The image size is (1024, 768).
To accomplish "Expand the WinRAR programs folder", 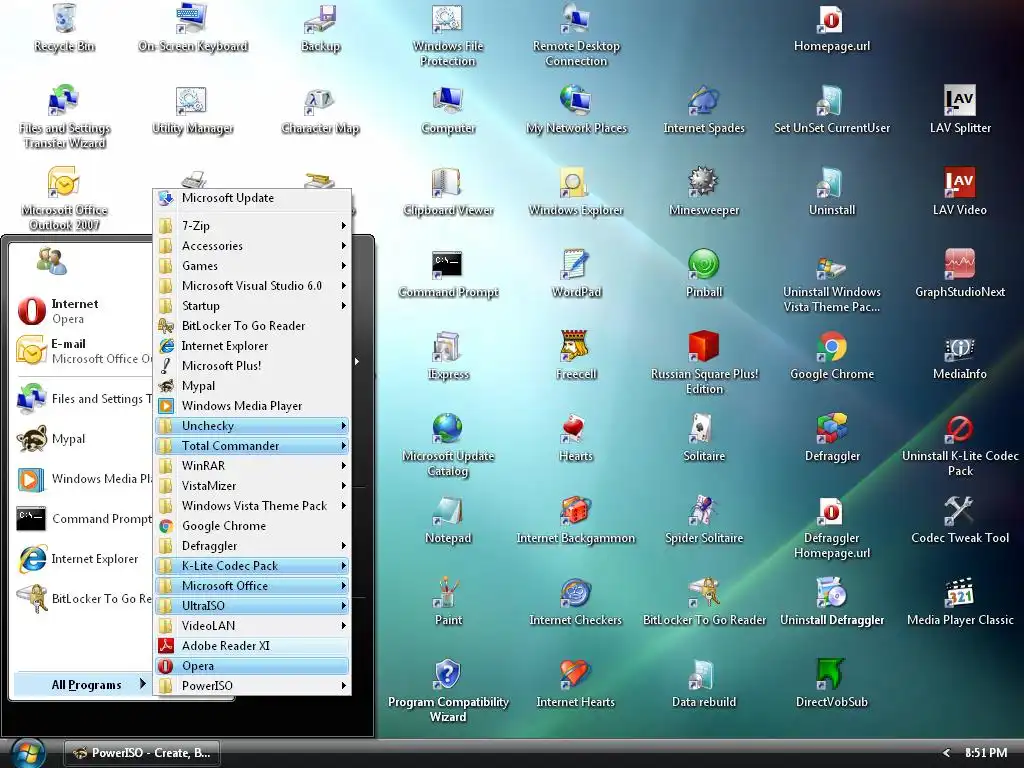I will tap(252, 466).
